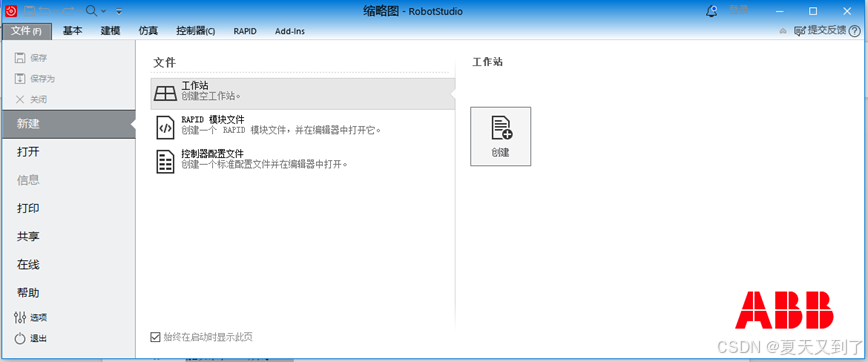868x362 pixels.
Task: Switch to the 仿真 ribbon tab
Action: click(148, 31)
